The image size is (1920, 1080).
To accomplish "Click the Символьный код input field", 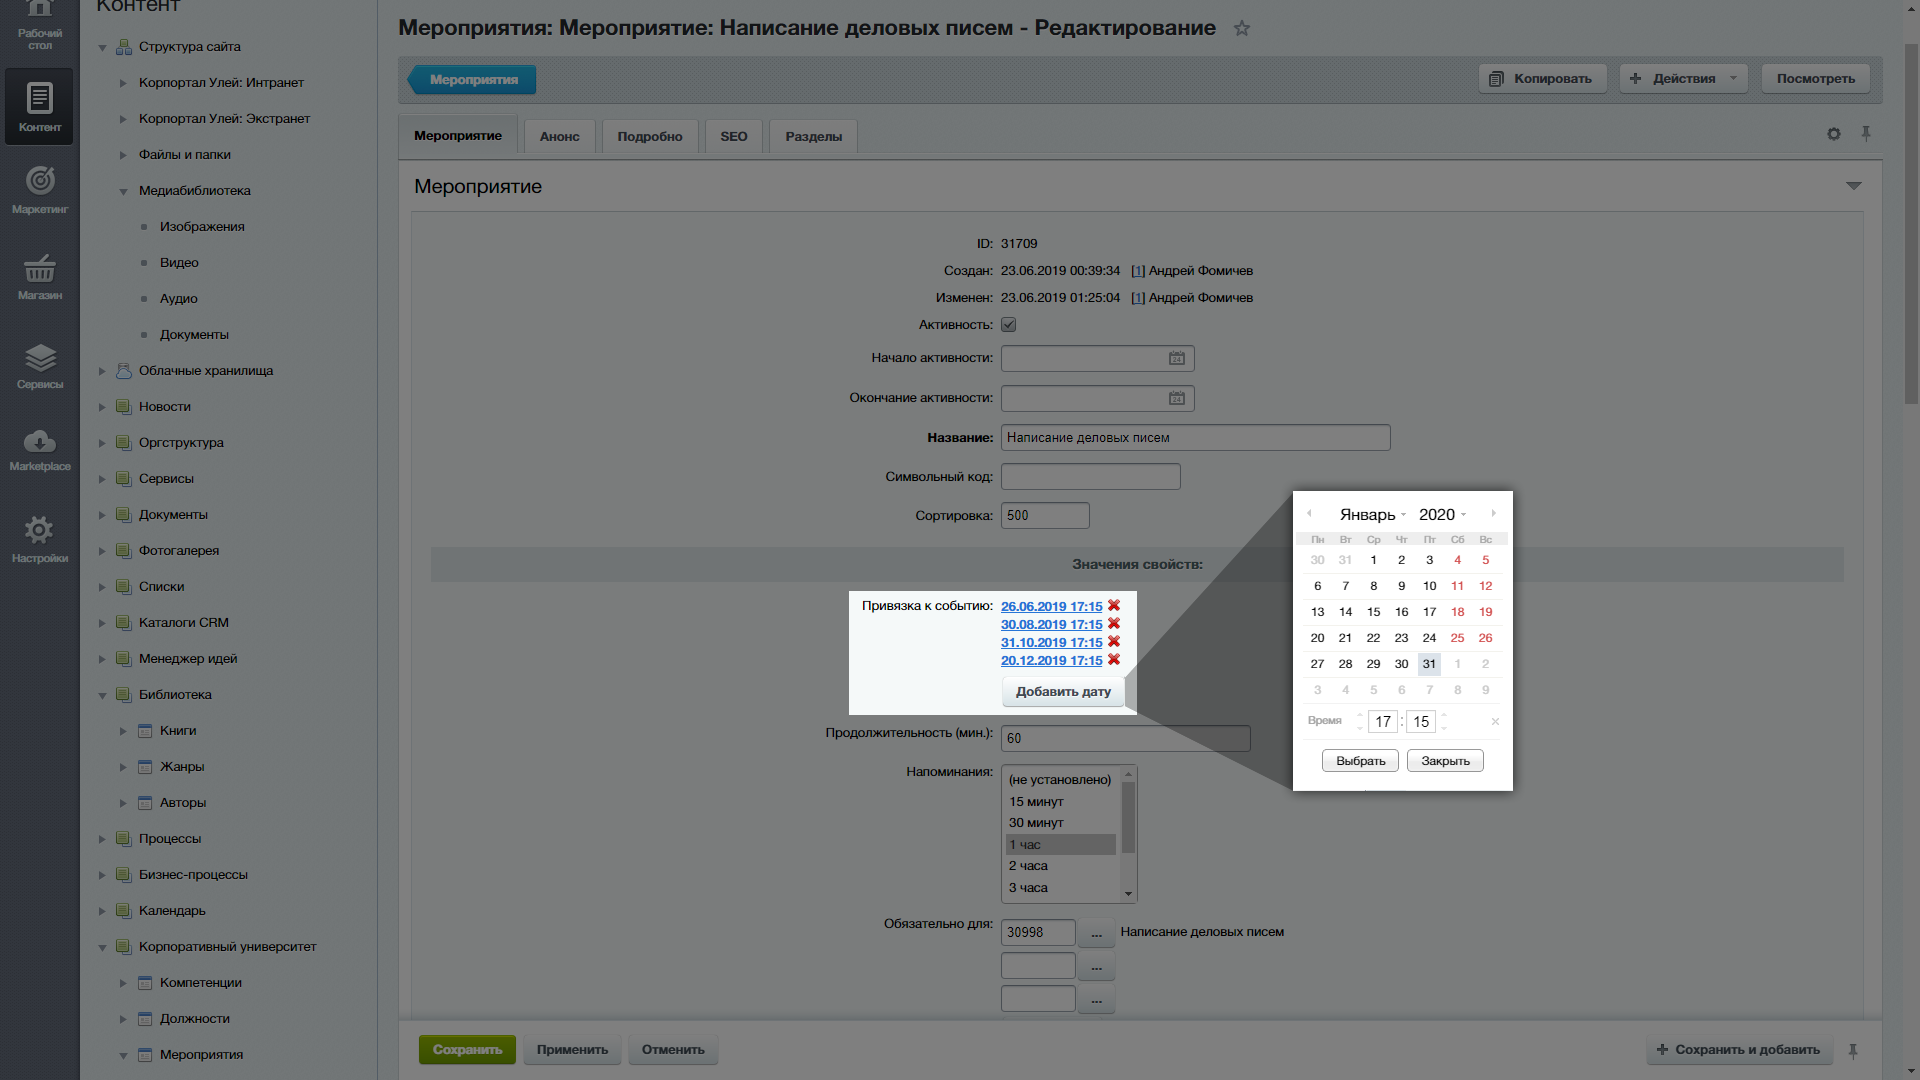I will [1090, 477].
